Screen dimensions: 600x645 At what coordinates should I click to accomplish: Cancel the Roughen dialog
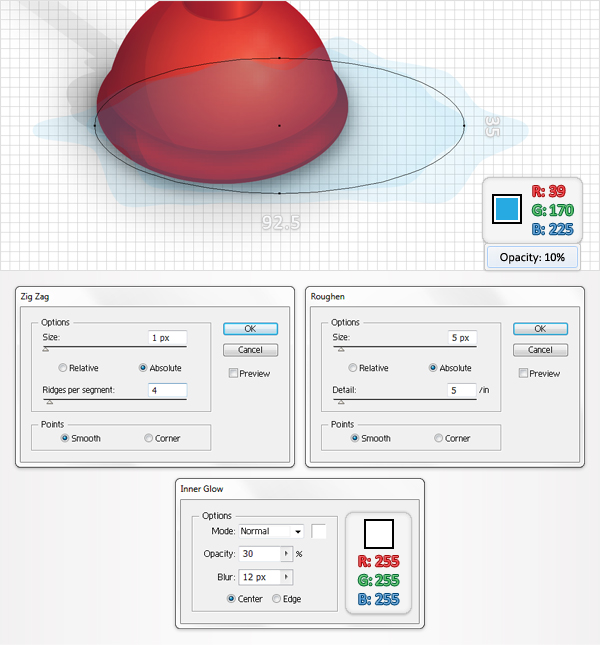[x=540, y=350]
